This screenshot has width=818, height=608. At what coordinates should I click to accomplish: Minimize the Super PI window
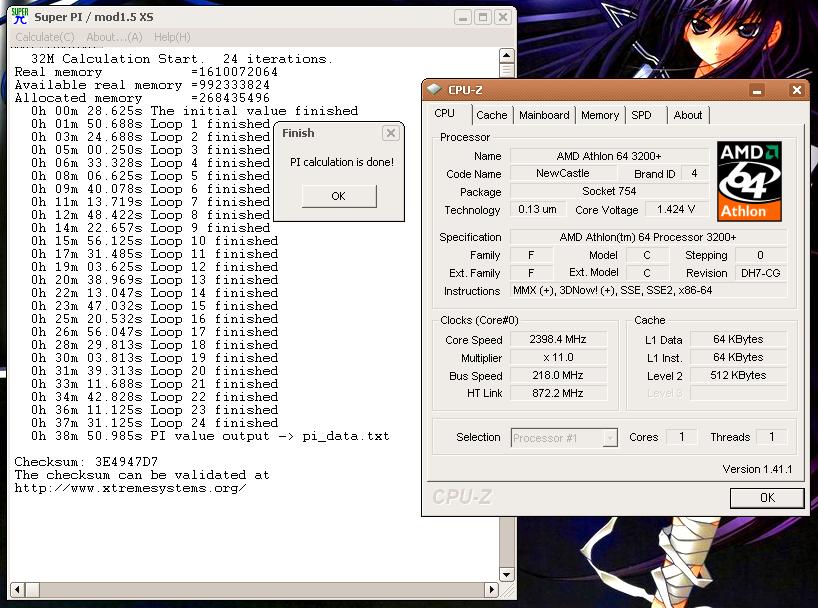coord(462,18)
